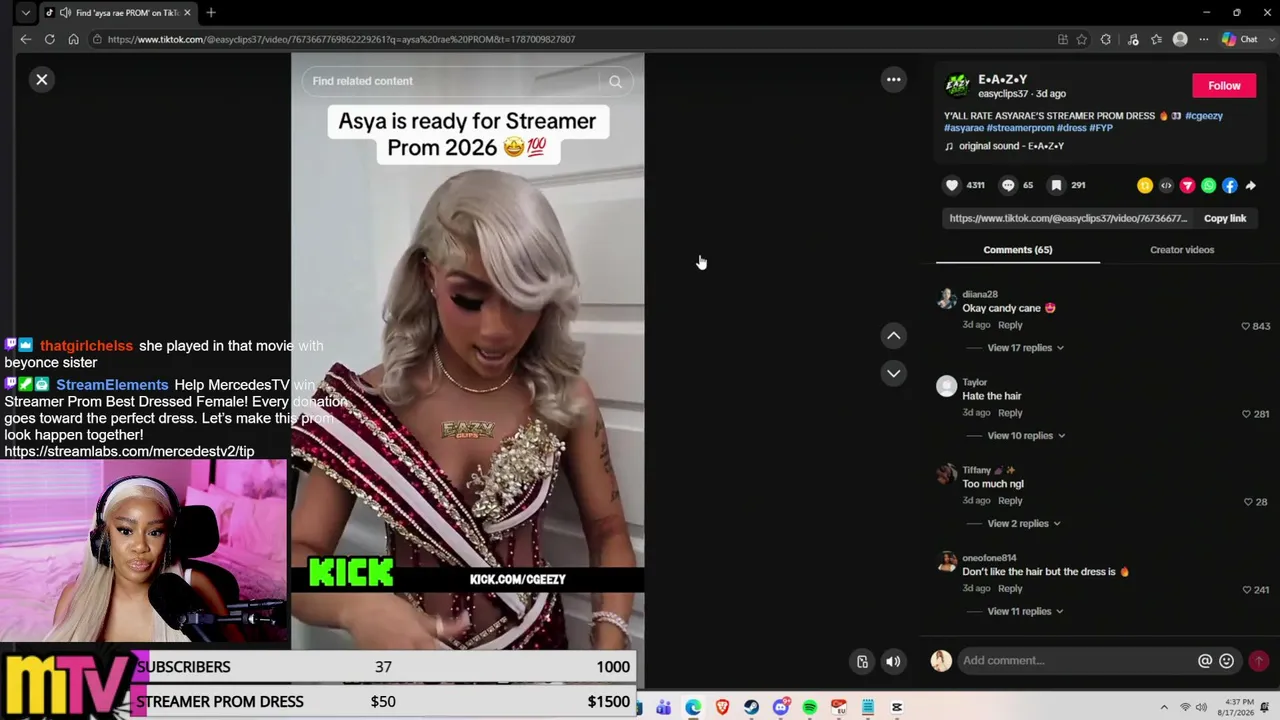Open the streamlabs.com/mercedestv2/tip link

point(129,451)
